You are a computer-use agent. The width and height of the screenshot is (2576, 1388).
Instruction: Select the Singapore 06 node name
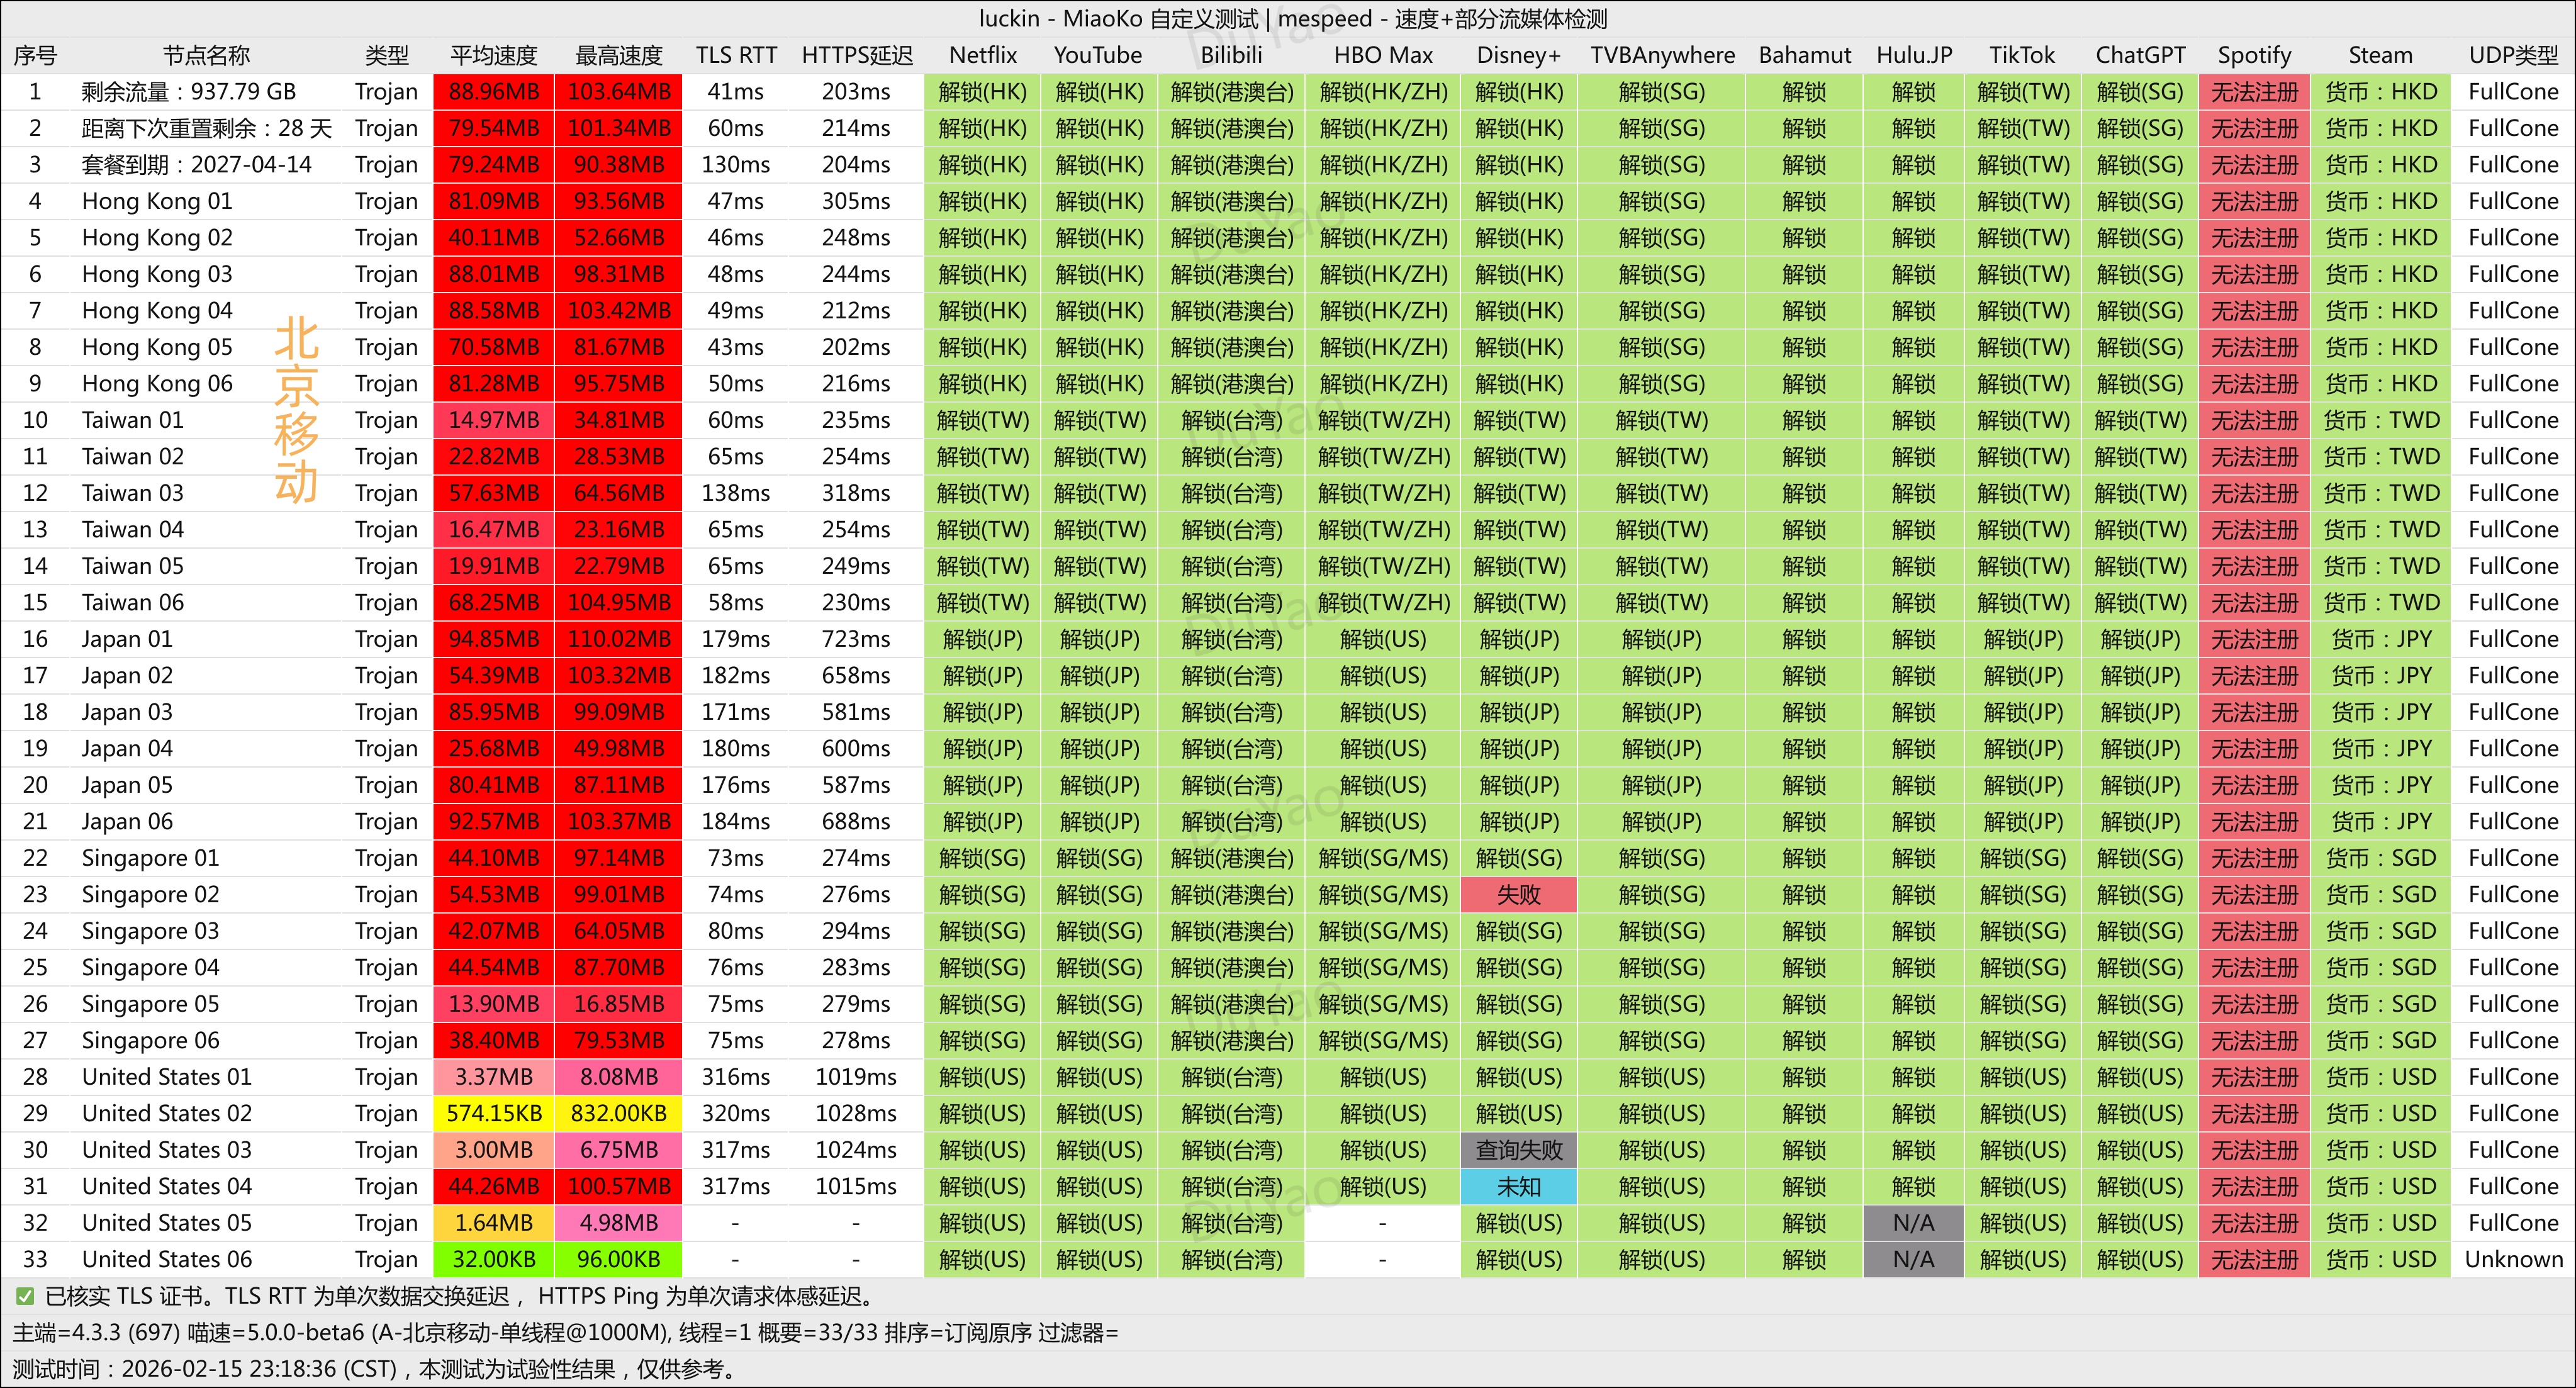150,1041
